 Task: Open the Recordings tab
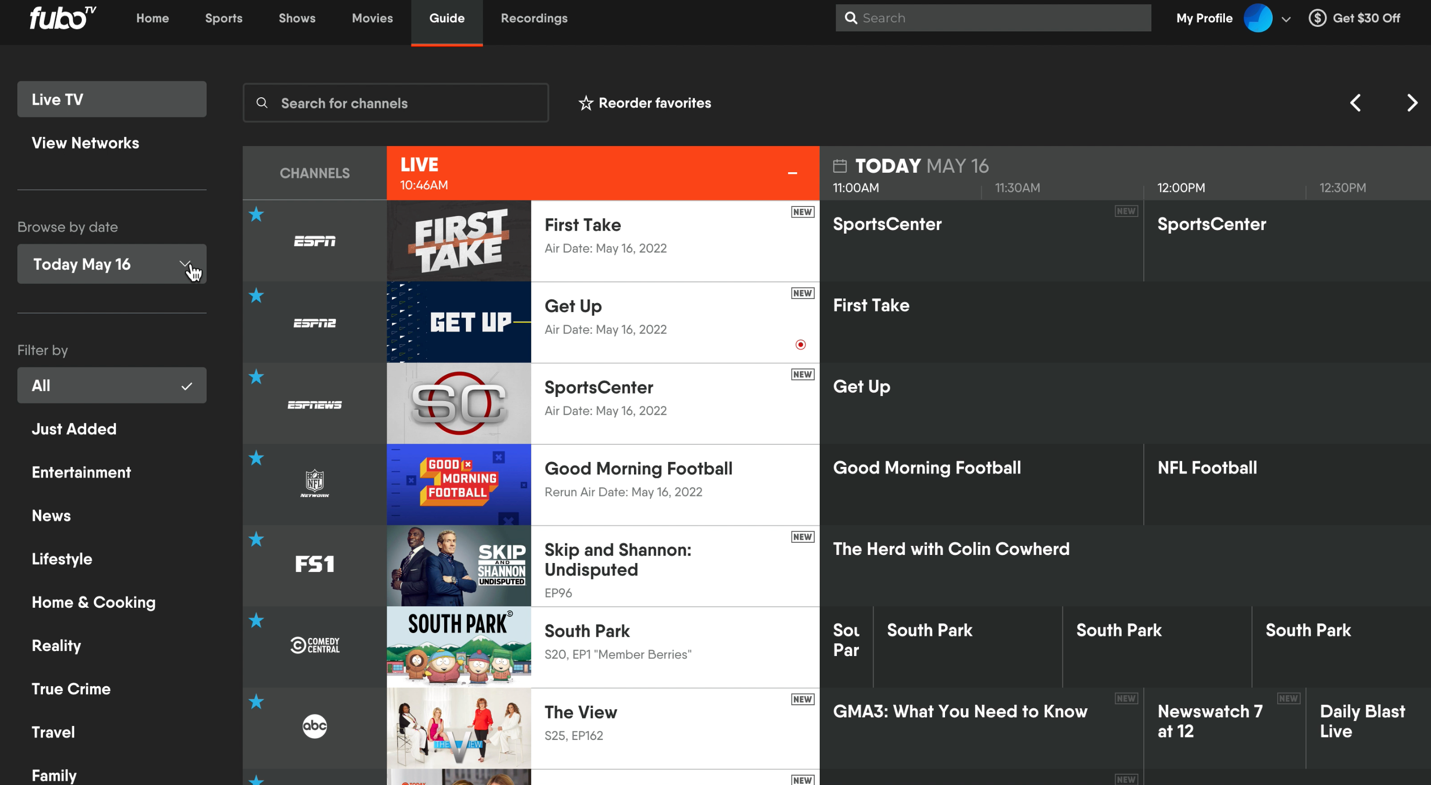point(534,18)
